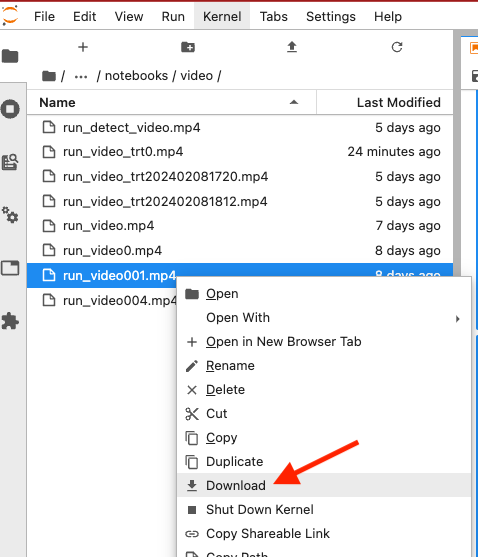Screen dimensions: 478x557
Task: Create a new folder with folder-plus icon
Action: [188, 47]
